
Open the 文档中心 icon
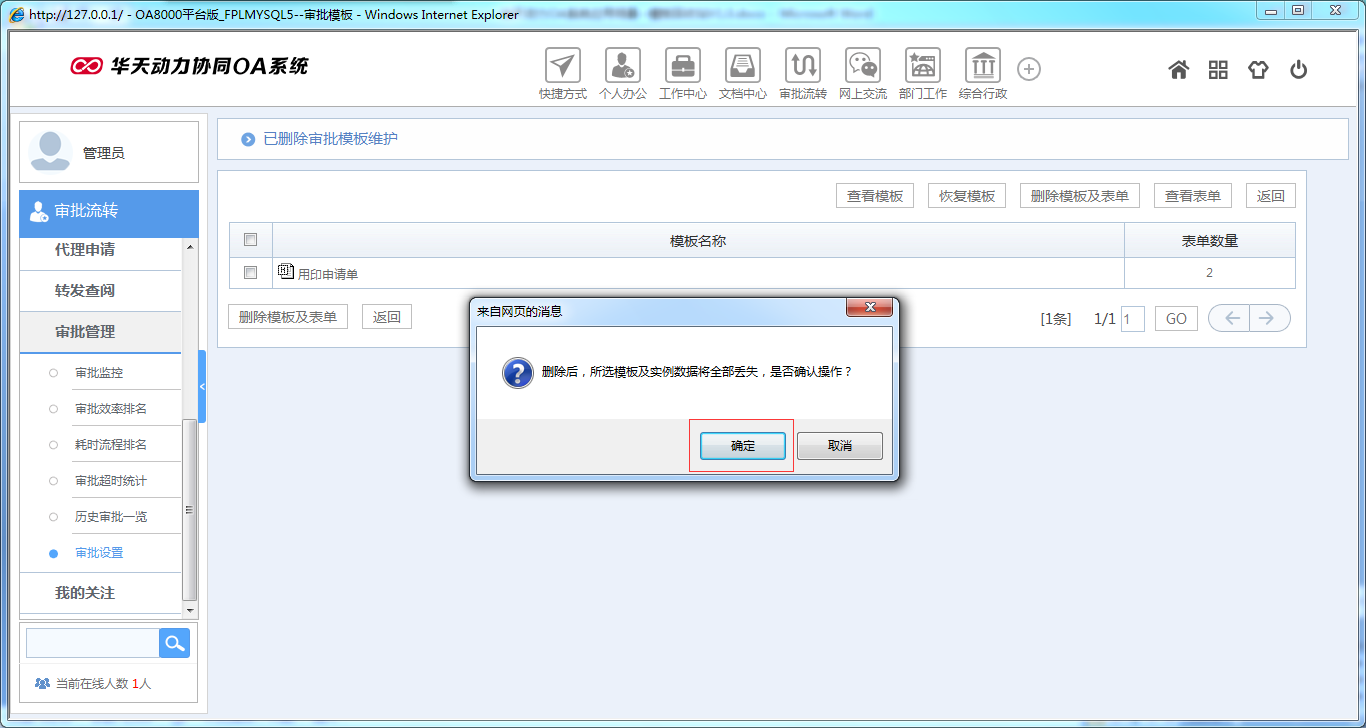(x=743, y=66)
